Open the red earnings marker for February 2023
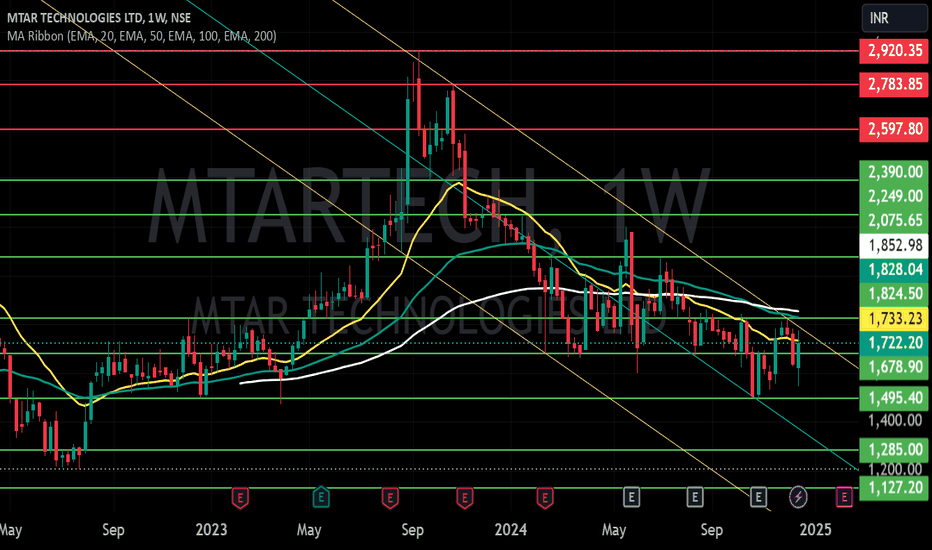The width and height of the screenshot is (932, 550). (x=240, y=497)
